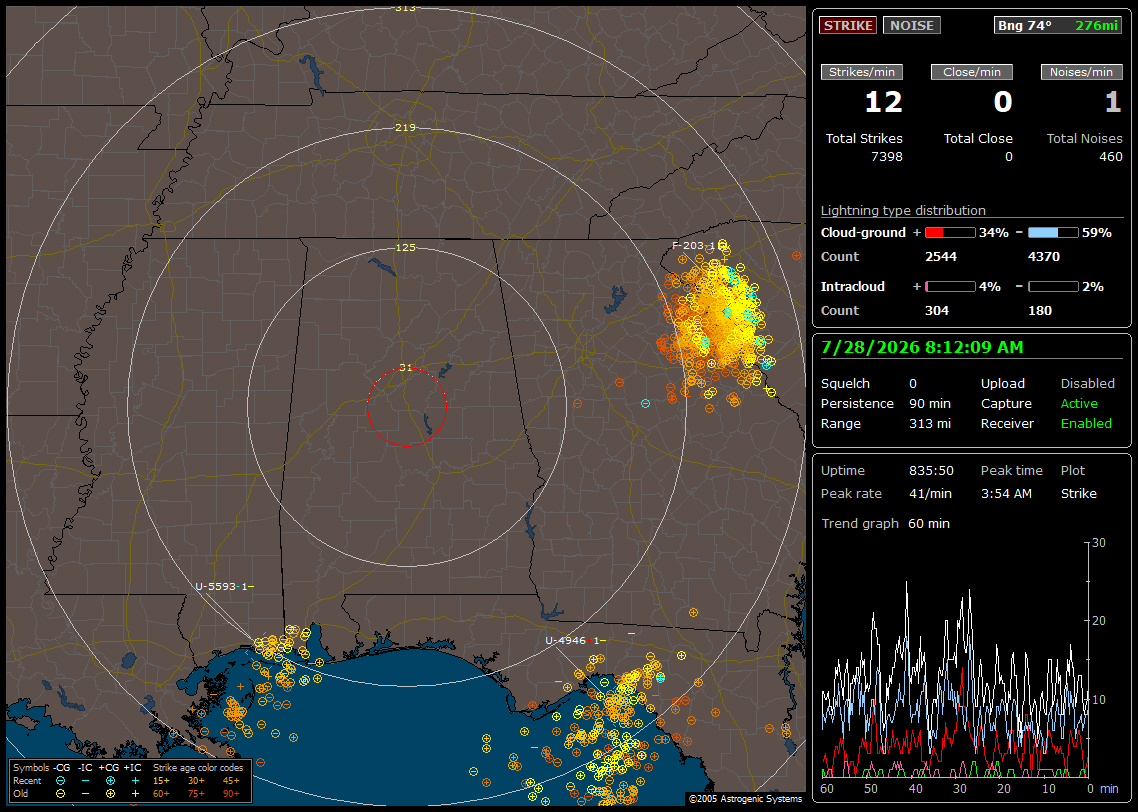Click the recent +CG cyan circled-plus symbol
The width and height of the screenshot is (1138, 812).
[110, 781]
